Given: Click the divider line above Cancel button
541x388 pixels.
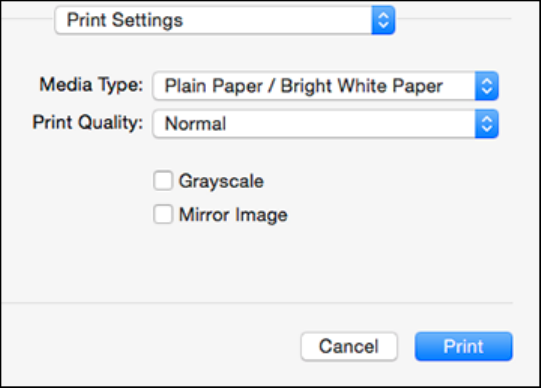Looking at the screenshot, I should 257,303.
